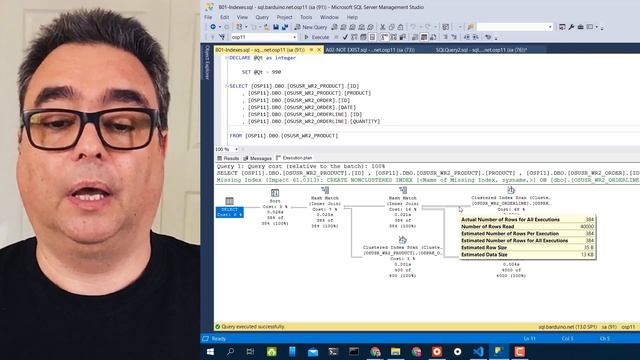Screen dimensions: 640x360
Task: Select Clustered Index Scan on OSUSR_WR2_ORDERLINE
Action: (x=511, y=199)
